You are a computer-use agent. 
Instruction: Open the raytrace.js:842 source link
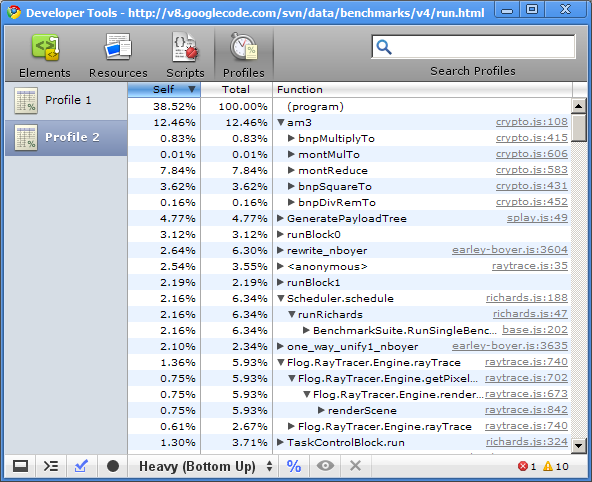tap(526, 410)
